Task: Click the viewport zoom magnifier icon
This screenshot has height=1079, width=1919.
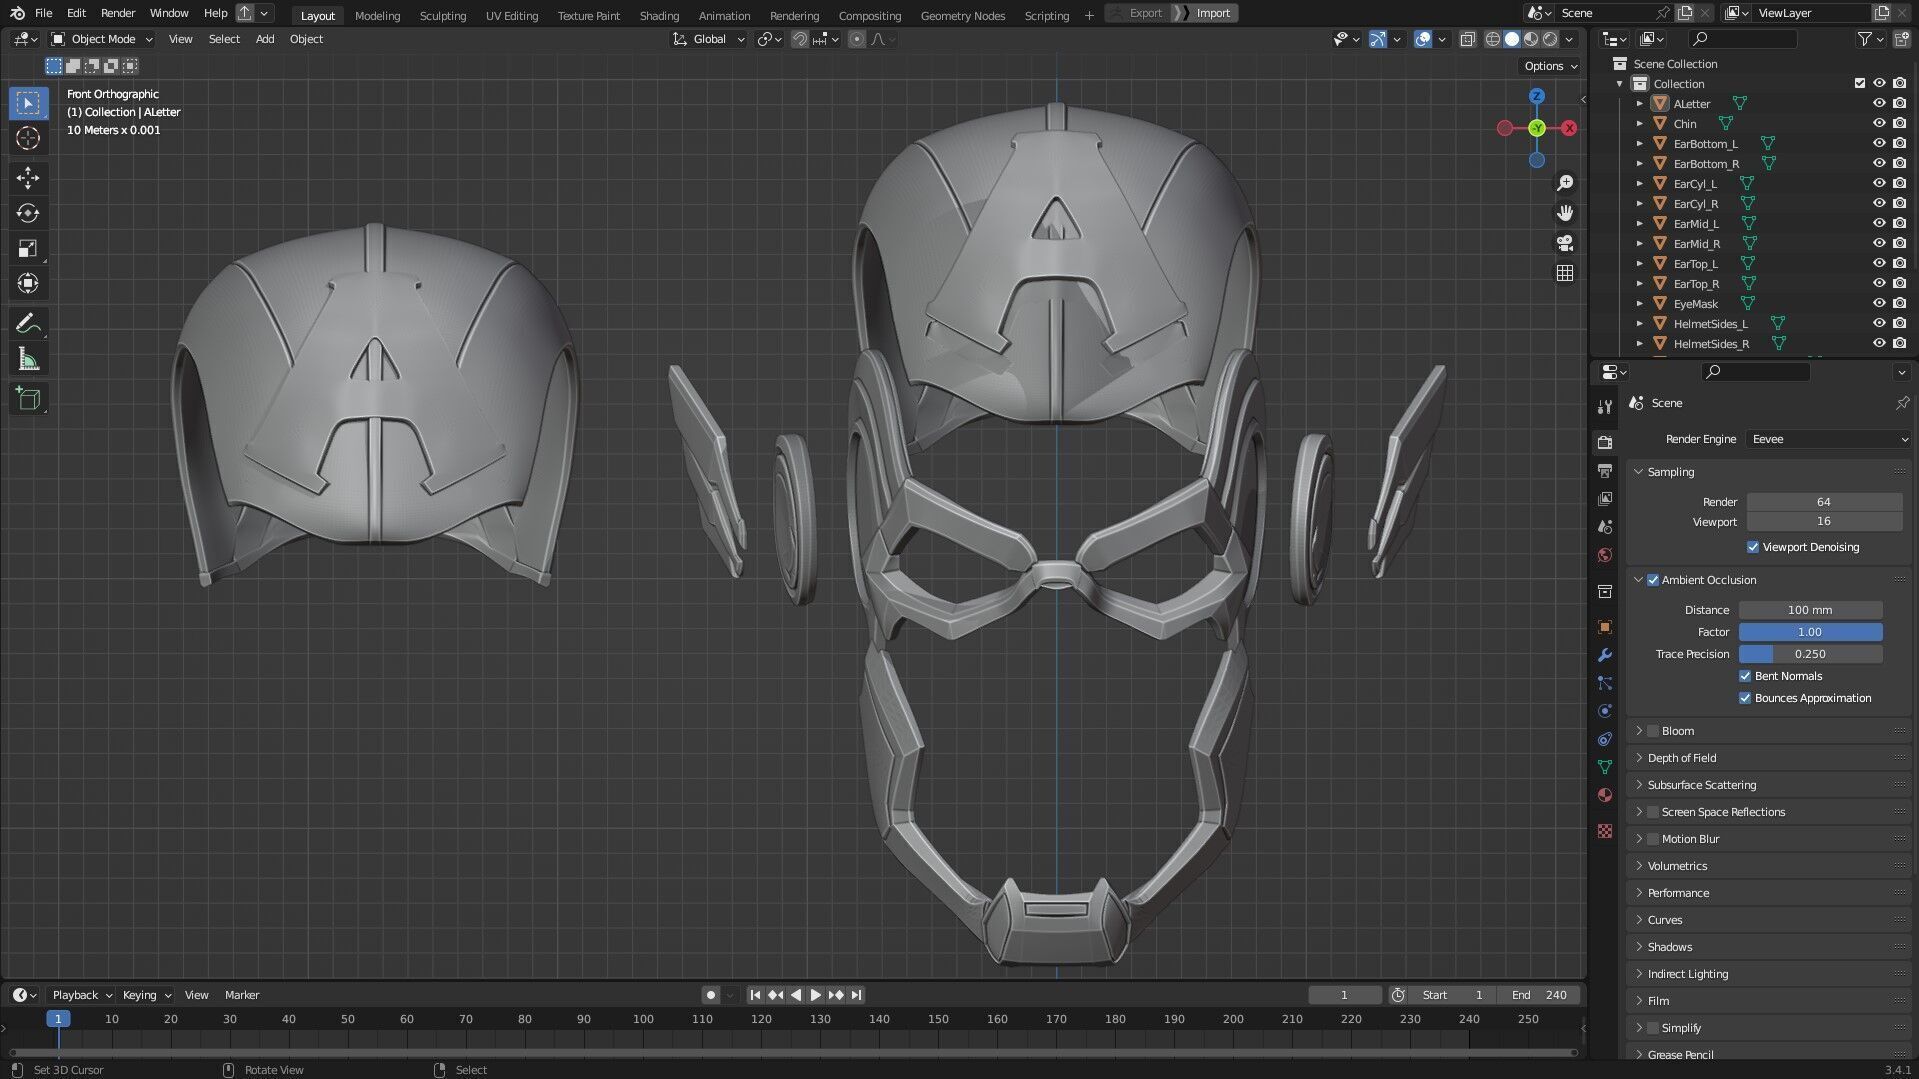Action: tap(1565, 183)
